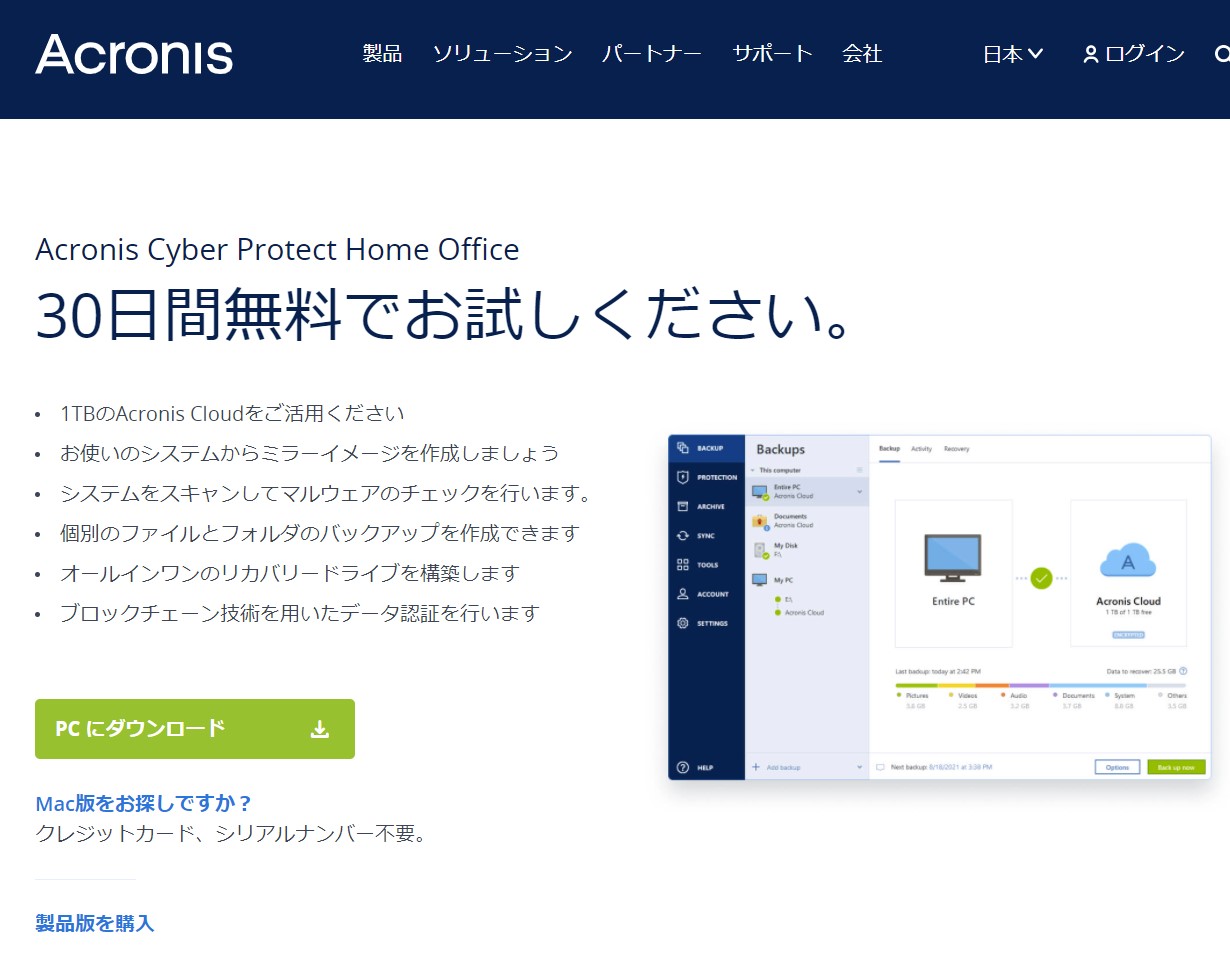Click the user icon beside ログイン

[1091, 55]
